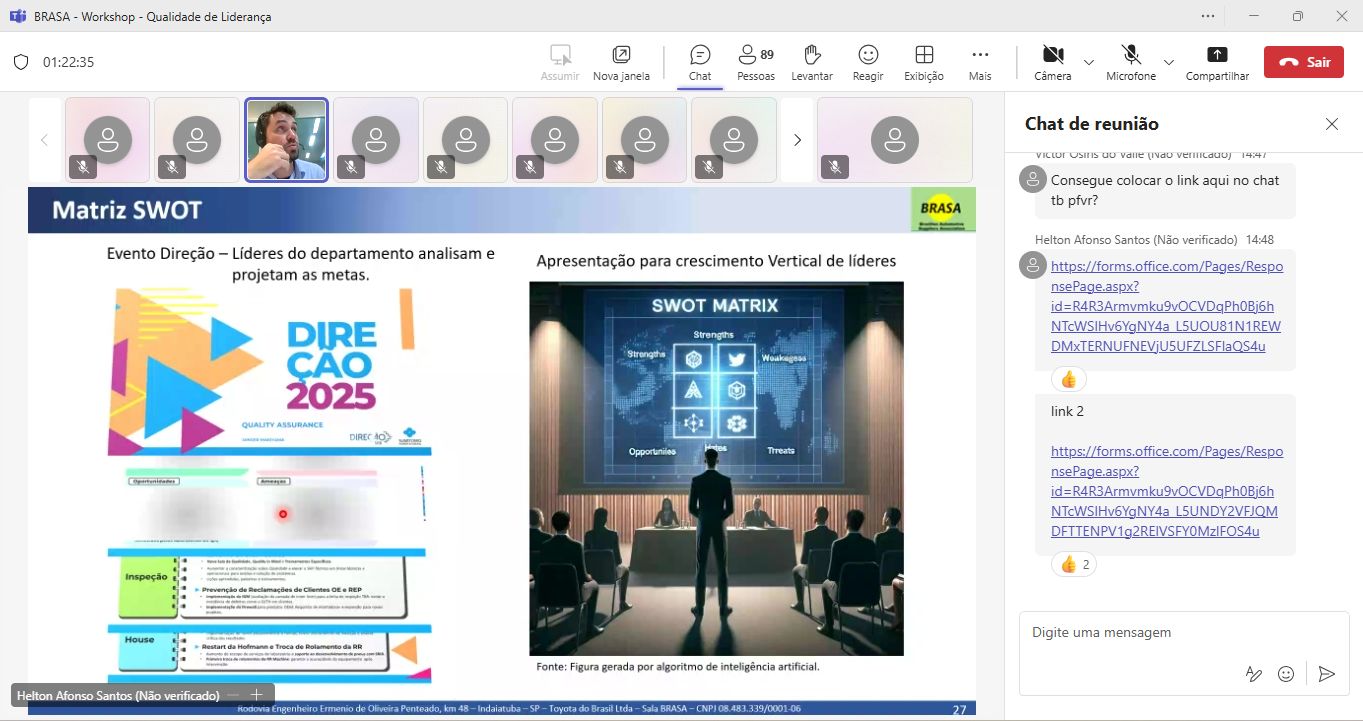Send the chat message arrow

(1326, 674)
